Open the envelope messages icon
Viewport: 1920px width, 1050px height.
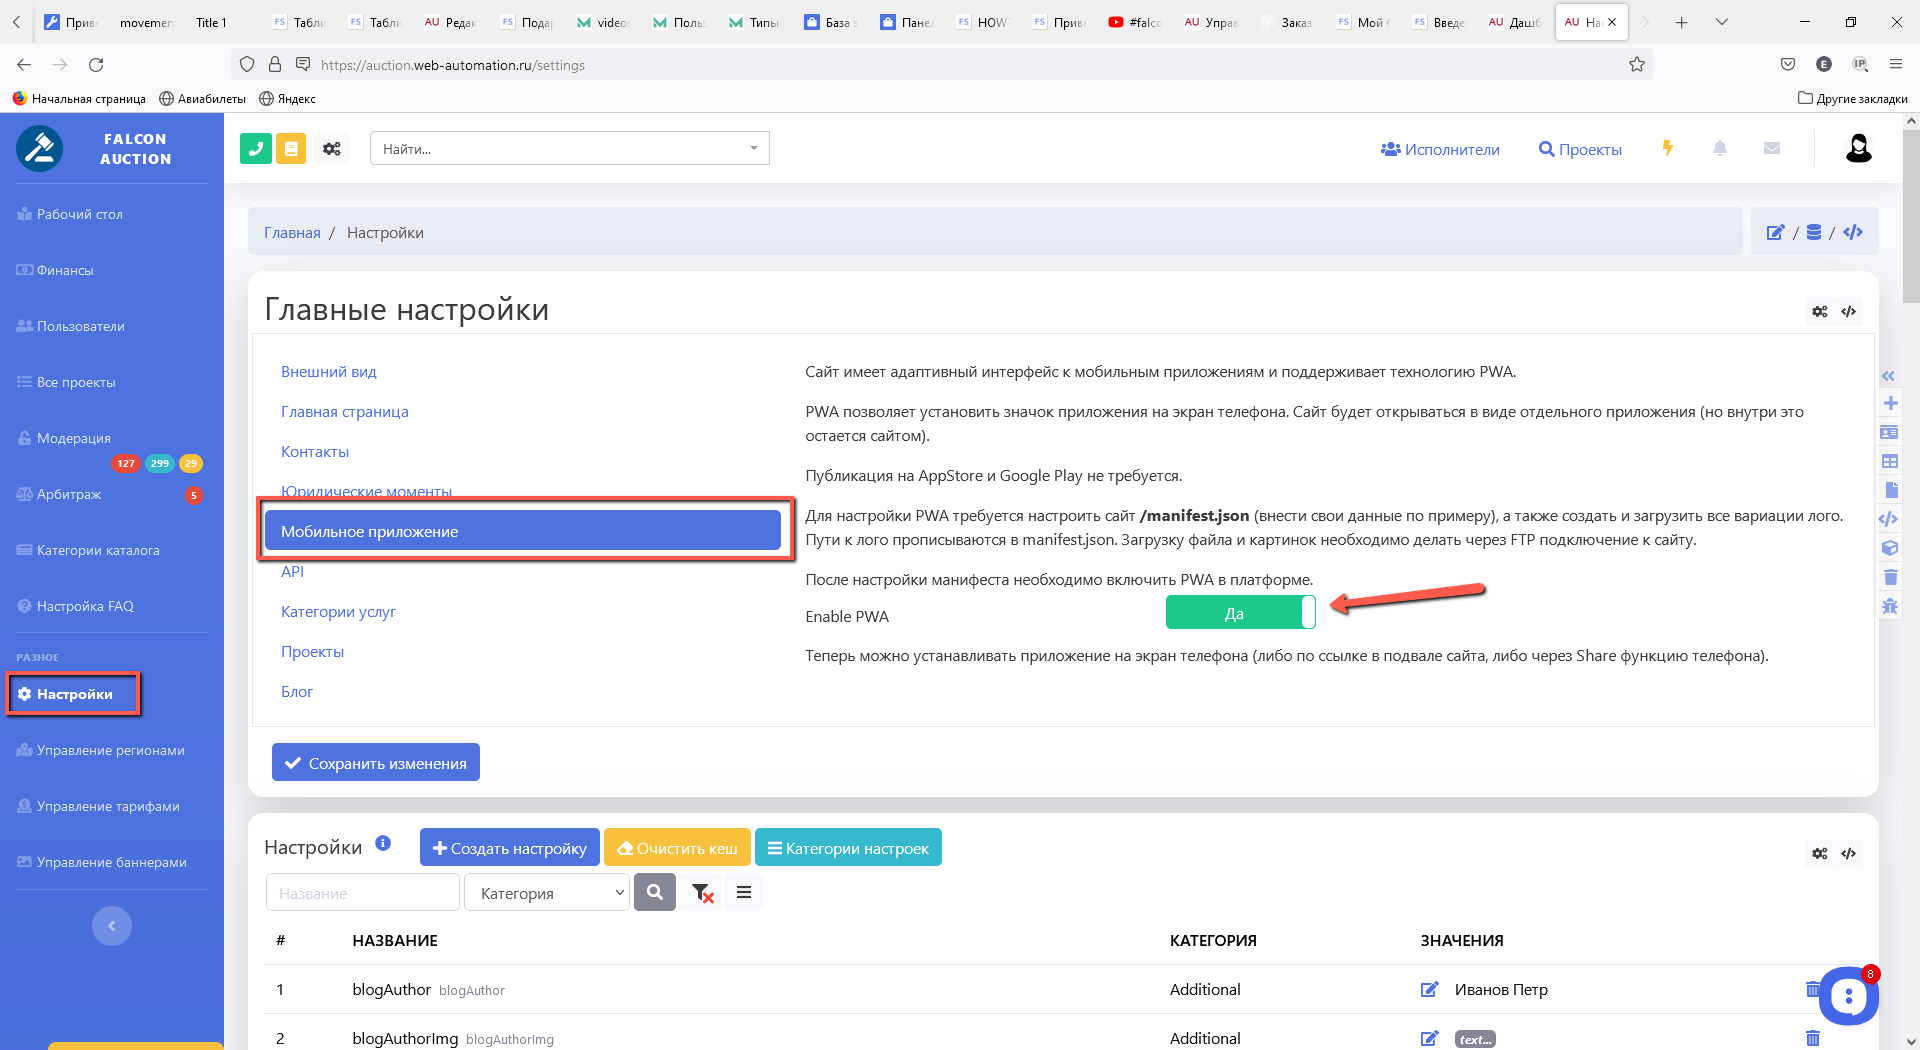tap(1772, 148)
